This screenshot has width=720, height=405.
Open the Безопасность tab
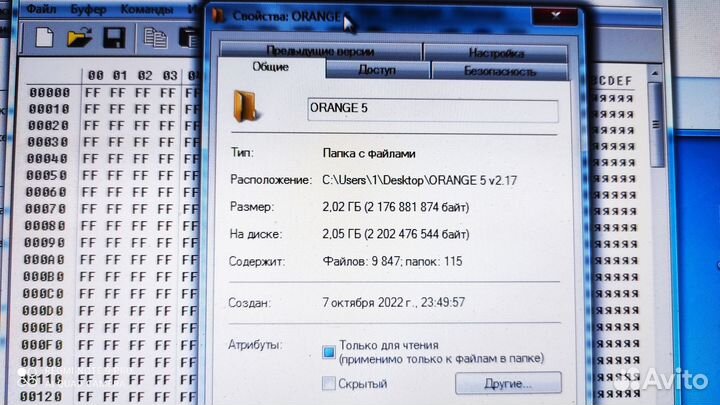pos(500,72)
